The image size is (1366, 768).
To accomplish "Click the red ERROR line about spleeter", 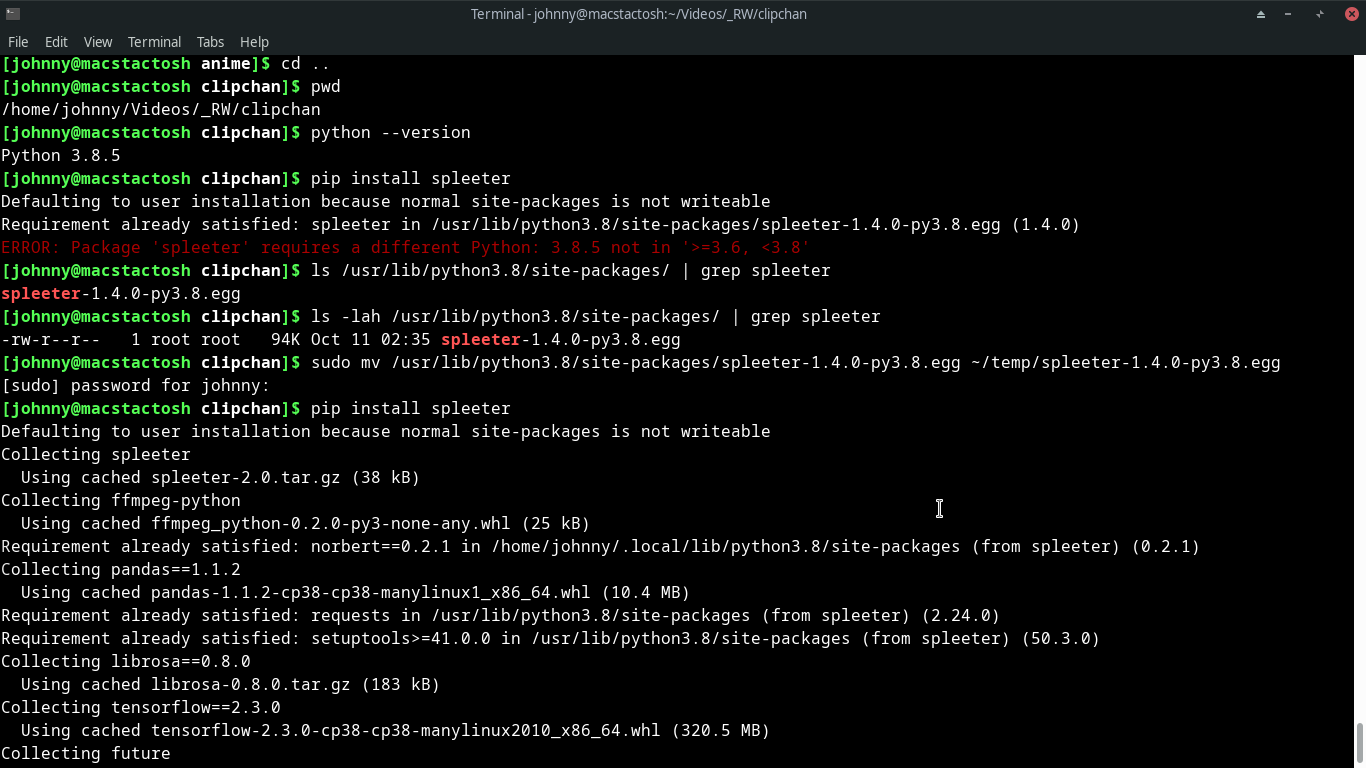I will [x=406, y=247].
